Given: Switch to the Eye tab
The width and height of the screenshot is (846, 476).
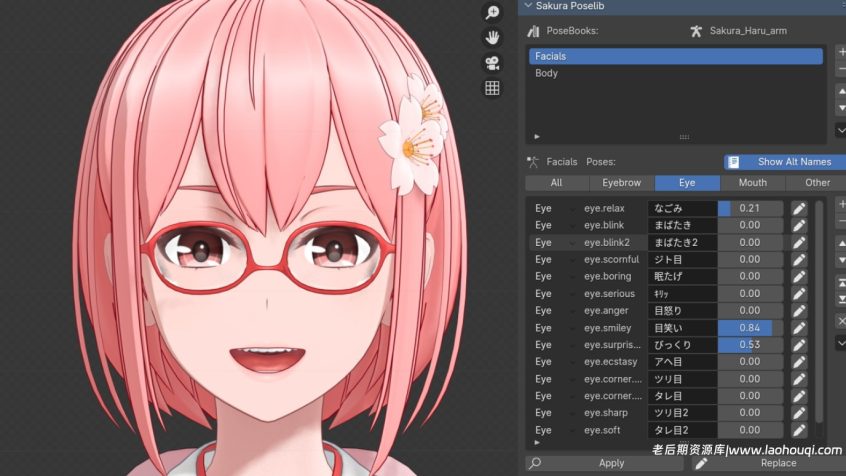Looking at the screenshot, I should coord(687,183).
